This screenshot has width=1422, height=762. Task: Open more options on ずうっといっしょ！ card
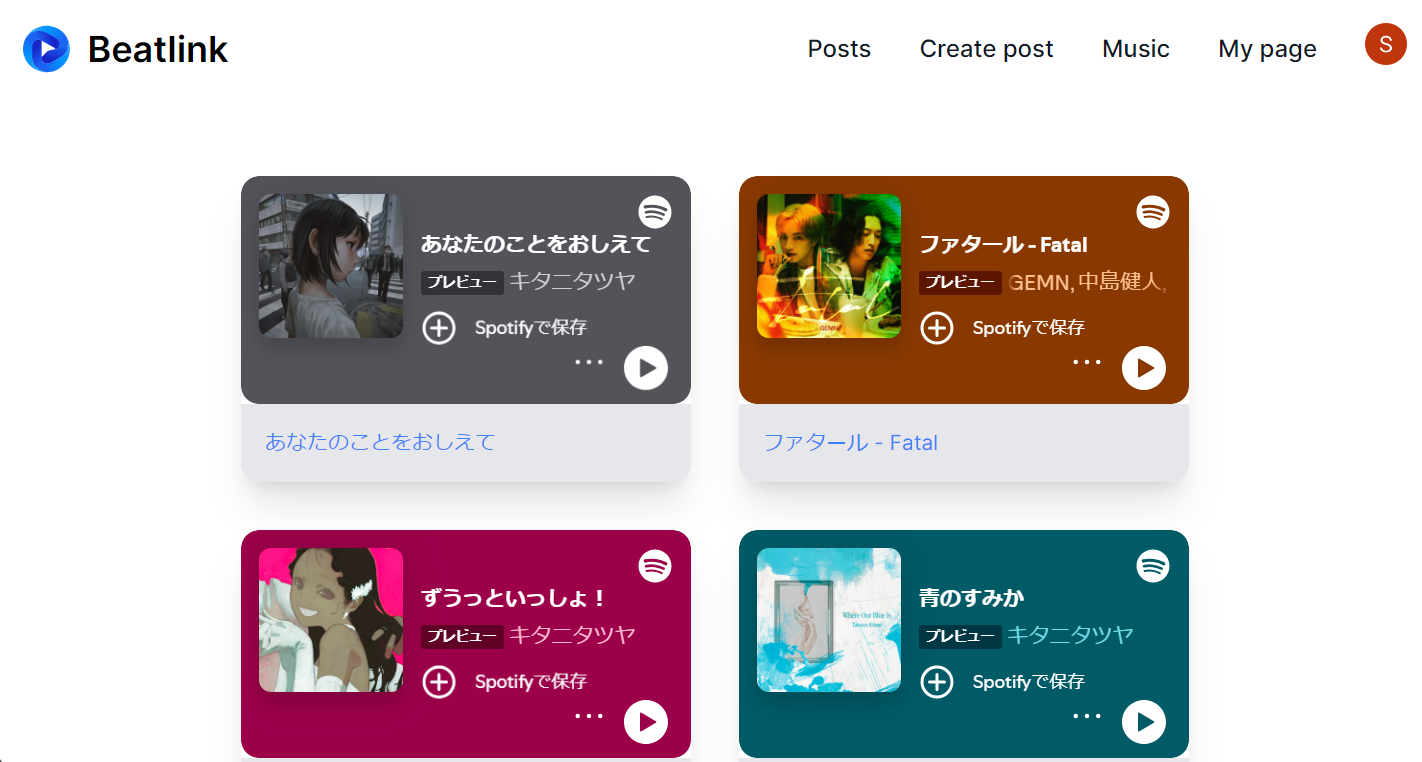click(x=589, y=716)
